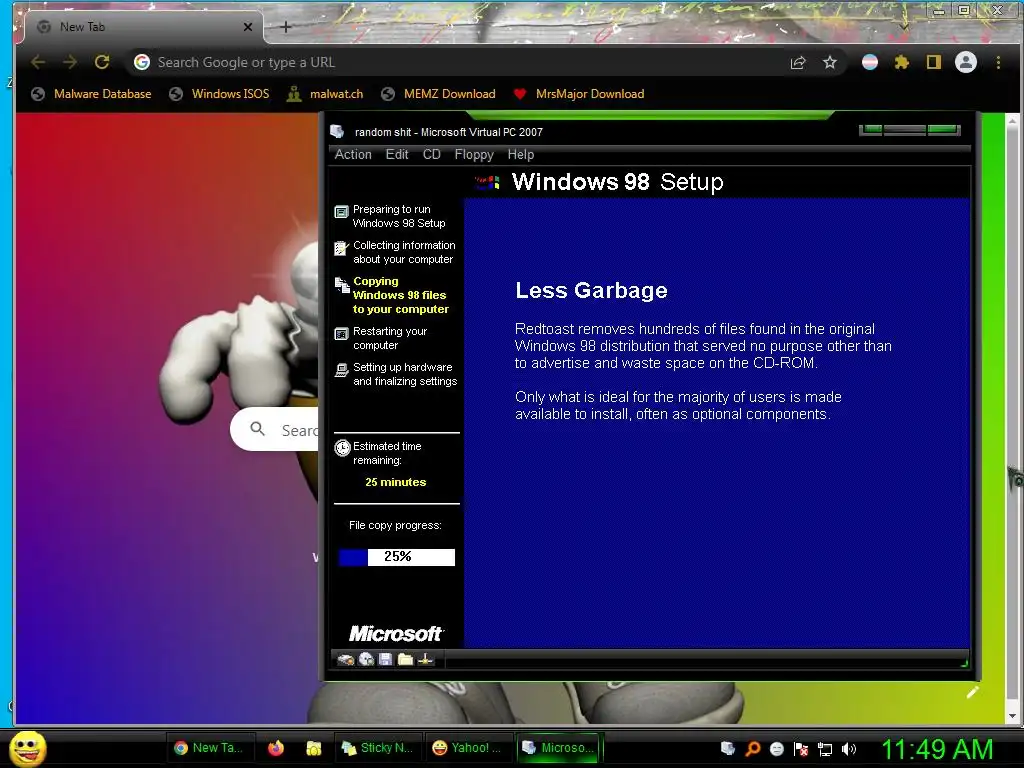Open the Chrome Extensions puzzle icon
1024x768 pixels.
pyautogui.click(x=902, y=62)
